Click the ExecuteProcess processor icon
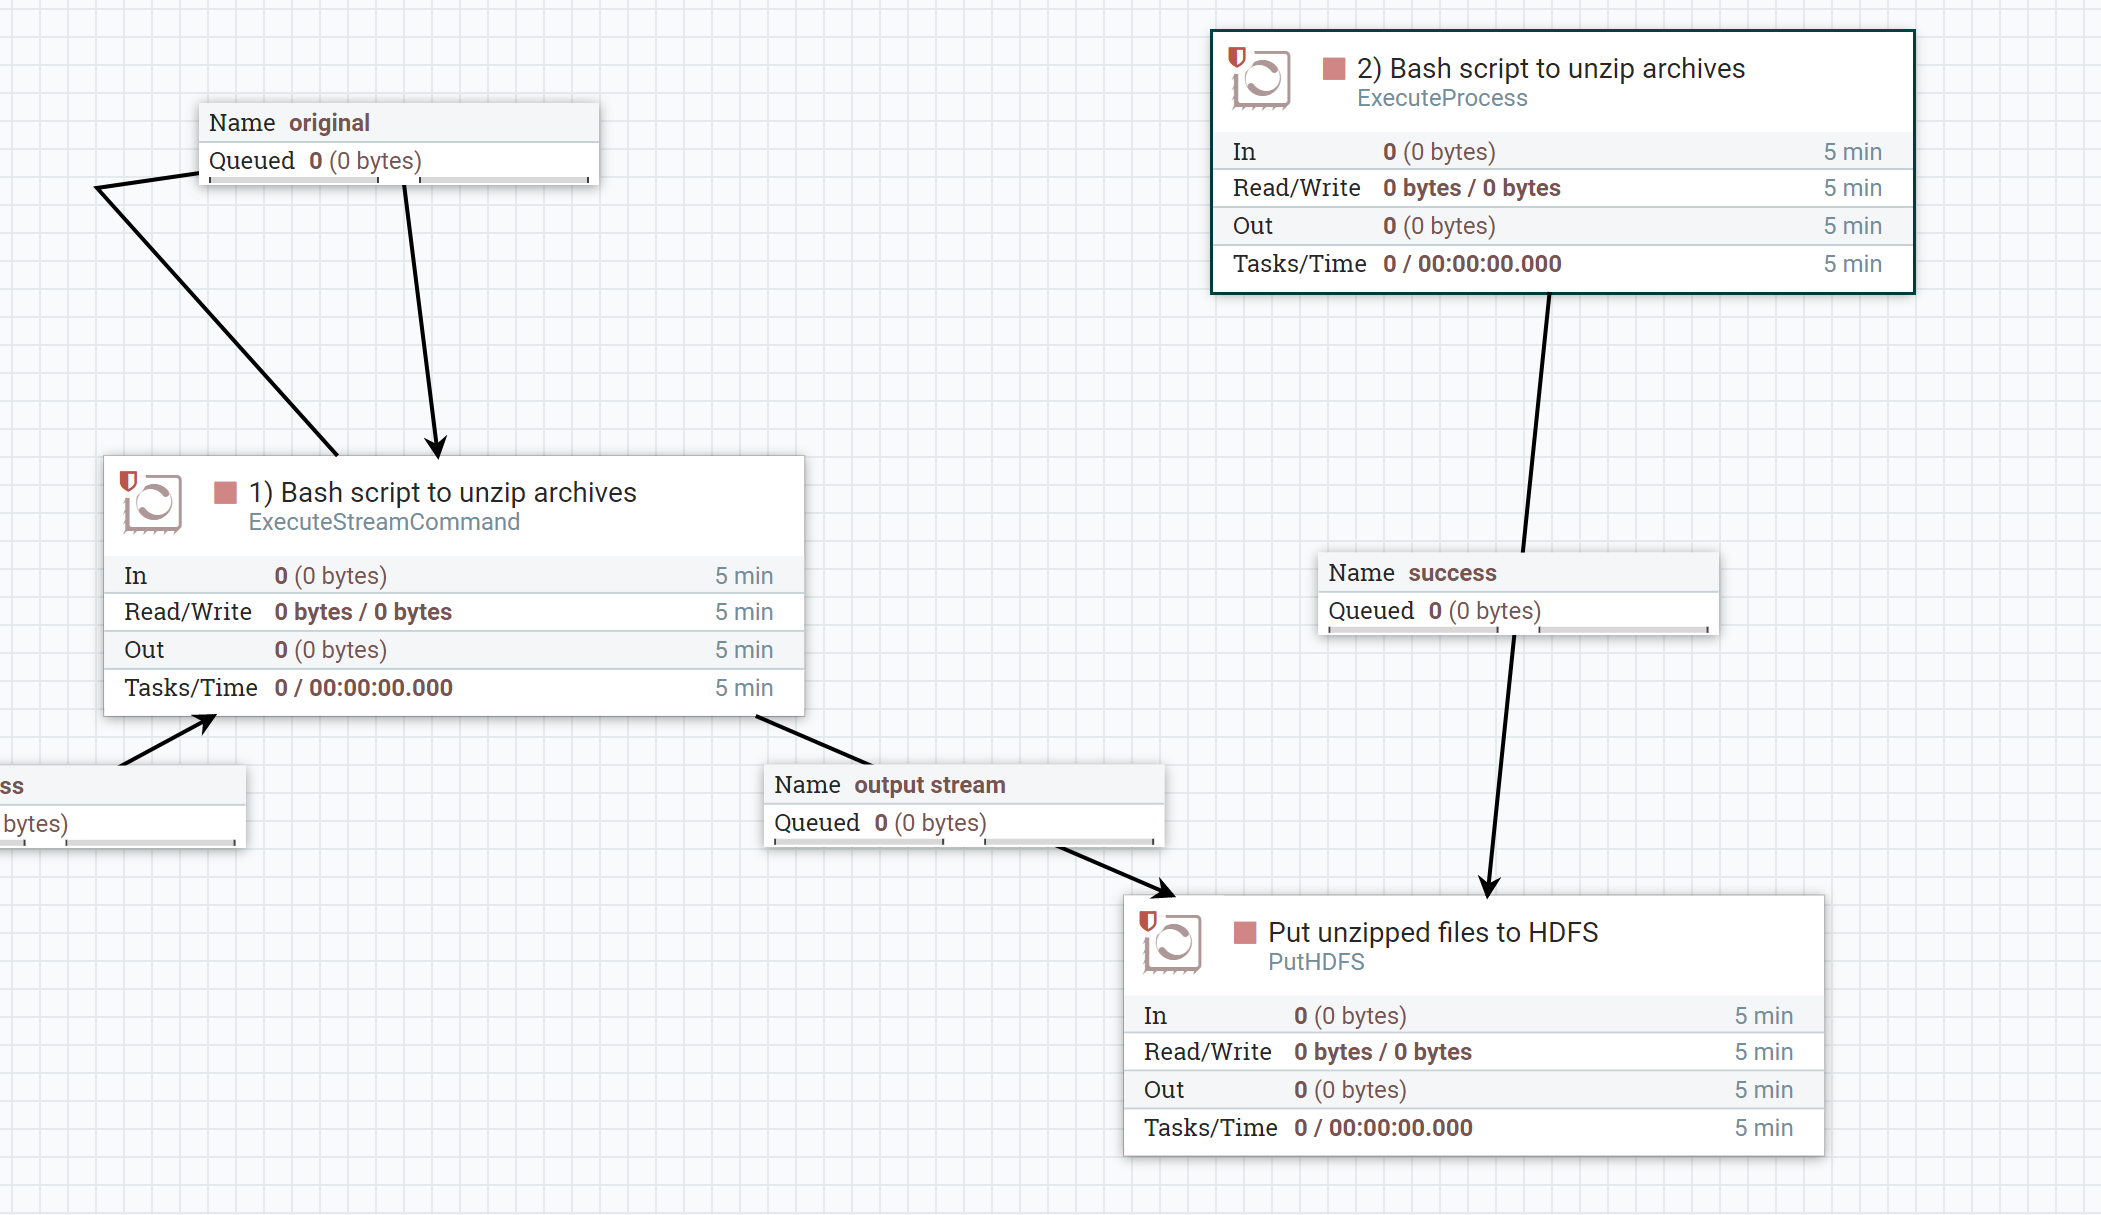 coord(1264,80)
